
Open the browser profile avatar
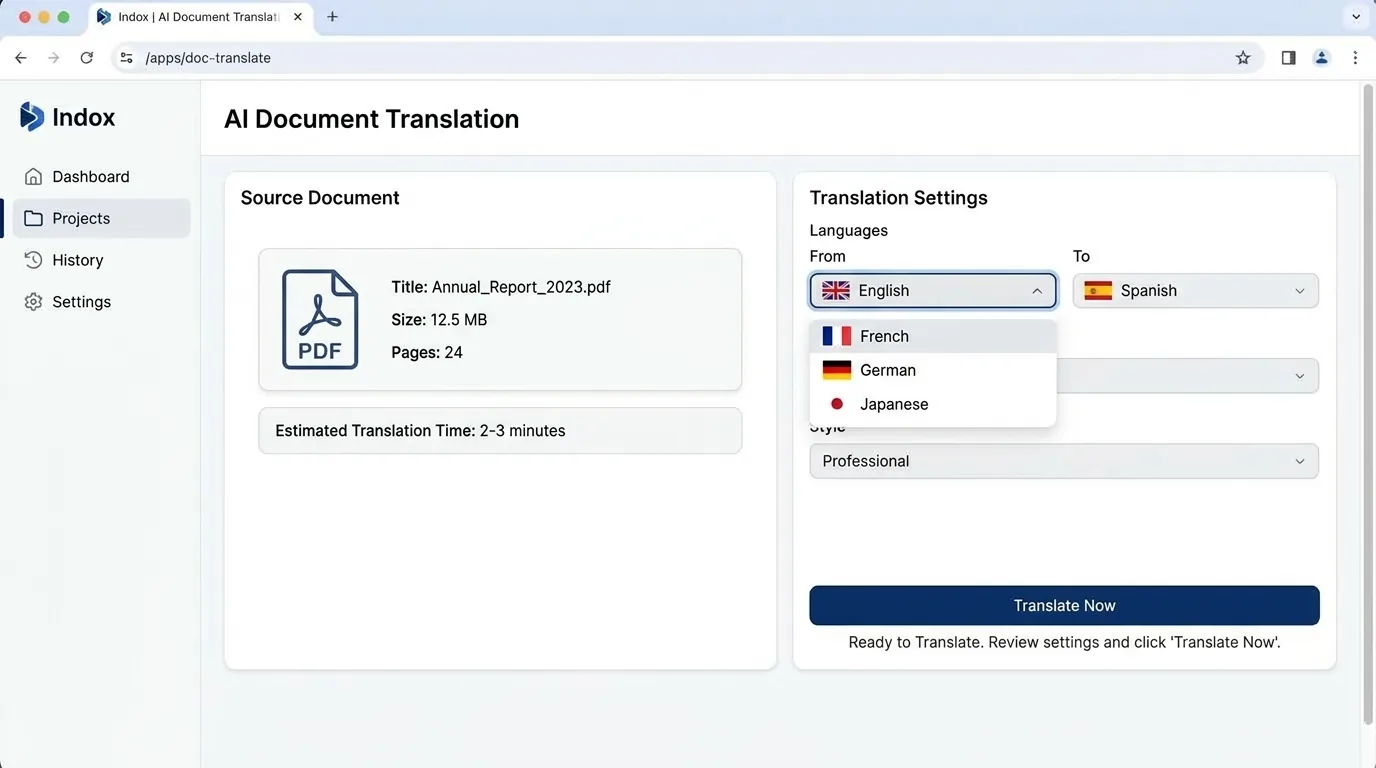pyautogui.click(x=1321, y=58)
